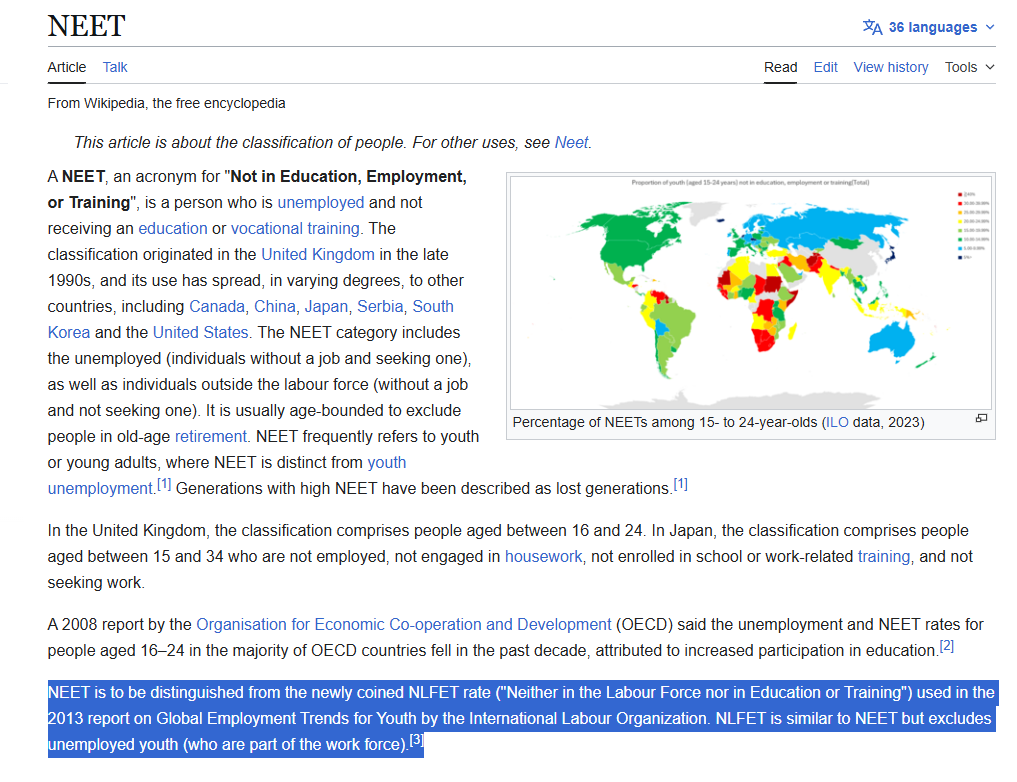Open the United States link
This screenshot has height=782, width=1017.
200,333
